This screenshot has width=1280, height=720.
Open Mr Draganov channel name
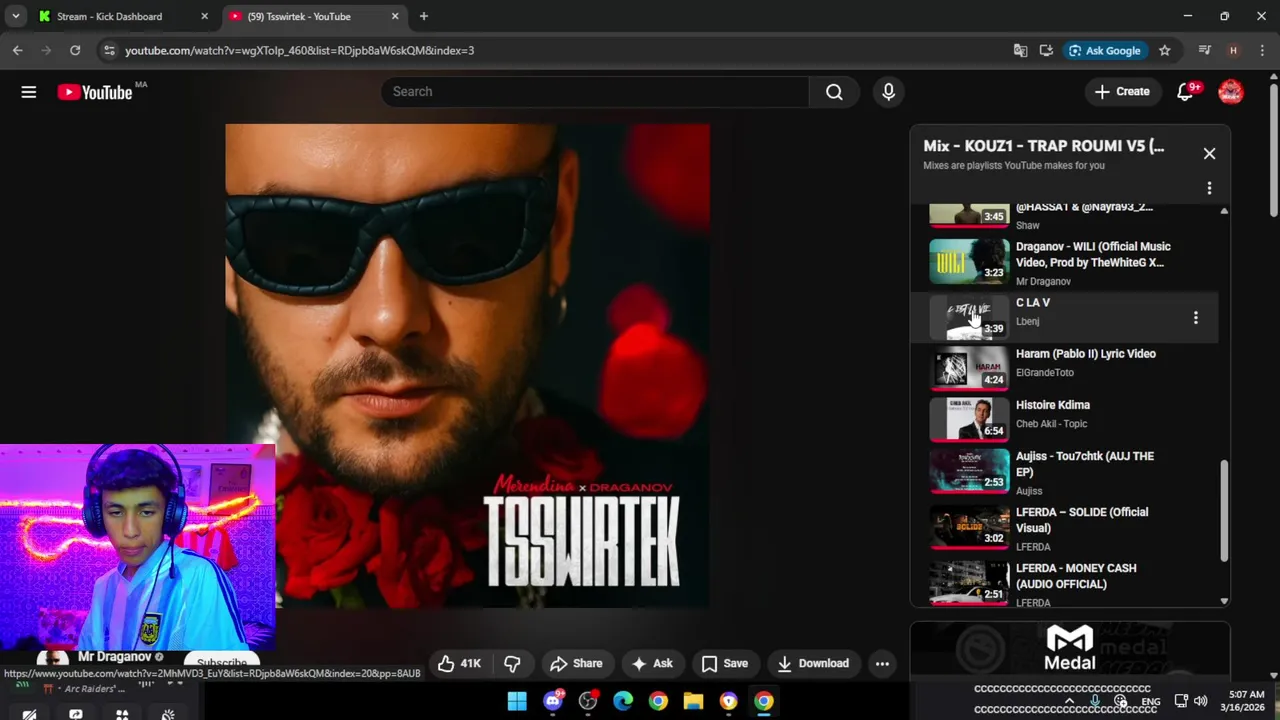pos(114,657)
